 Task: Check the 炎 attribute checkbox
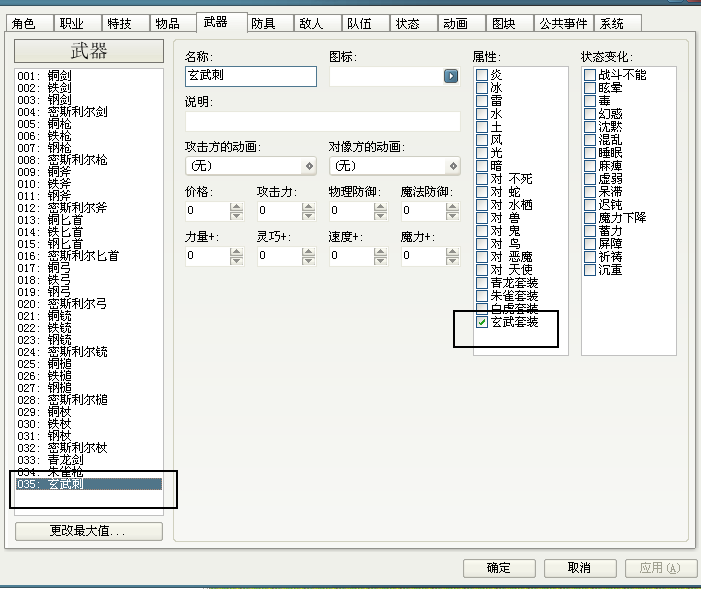tap(481, 75)
